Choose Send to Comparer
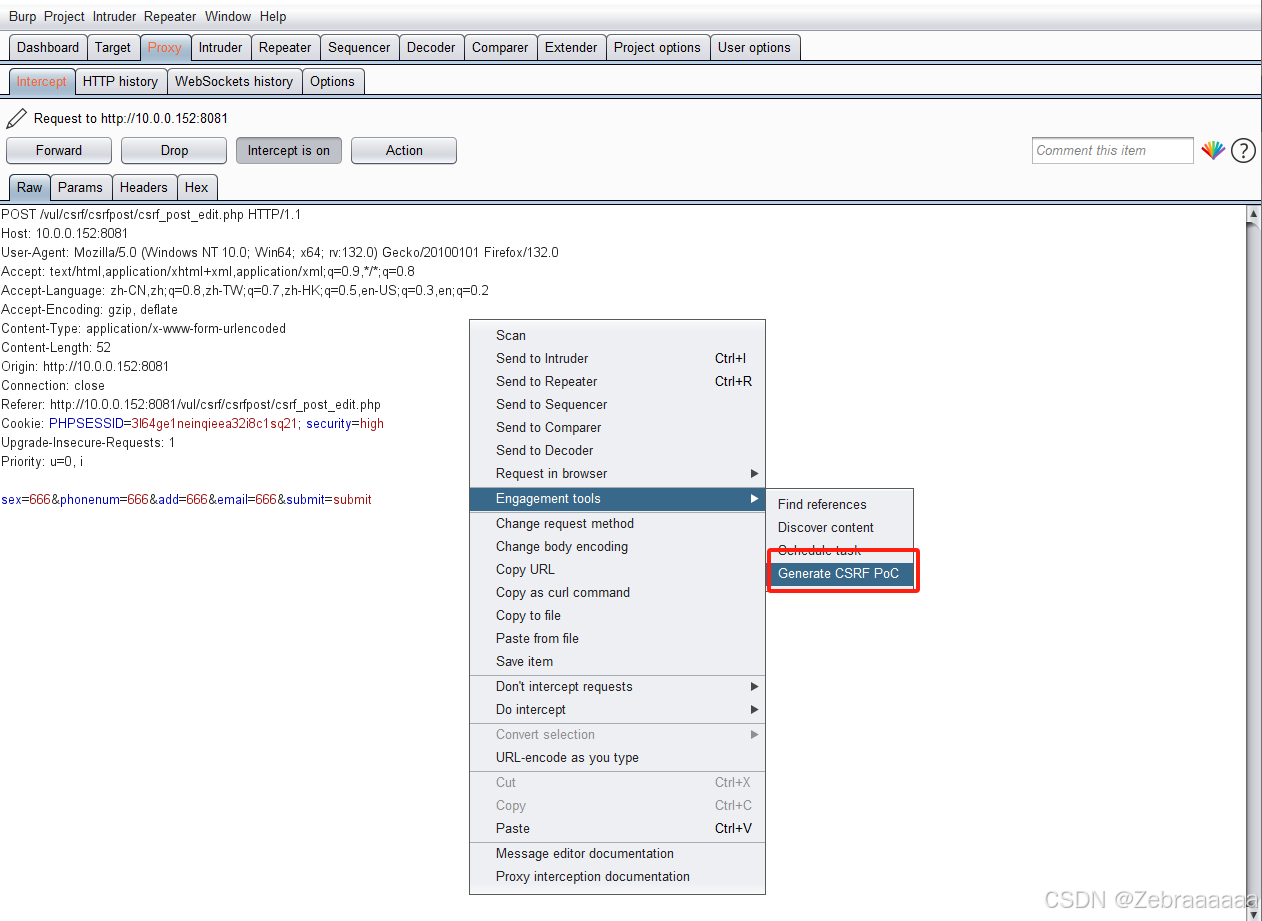 pos(617,427)
